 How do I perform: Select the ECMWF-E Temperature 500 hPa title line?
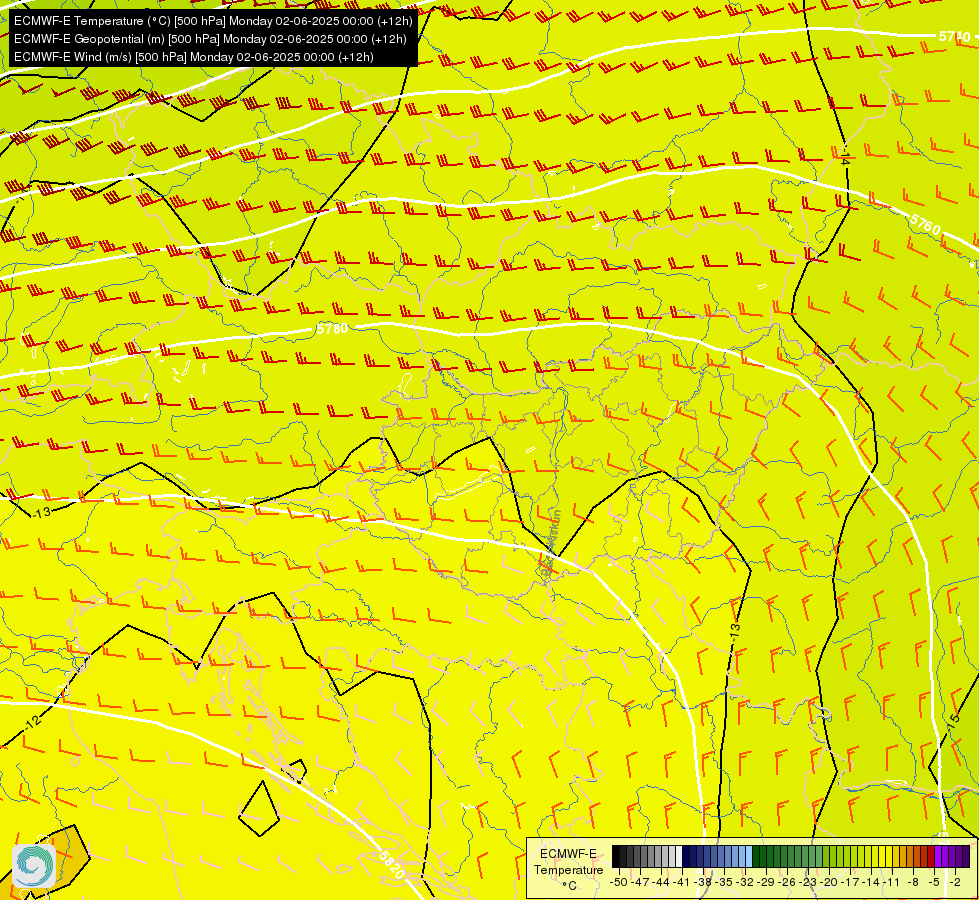pyautogui.click(x=213, y=21)
